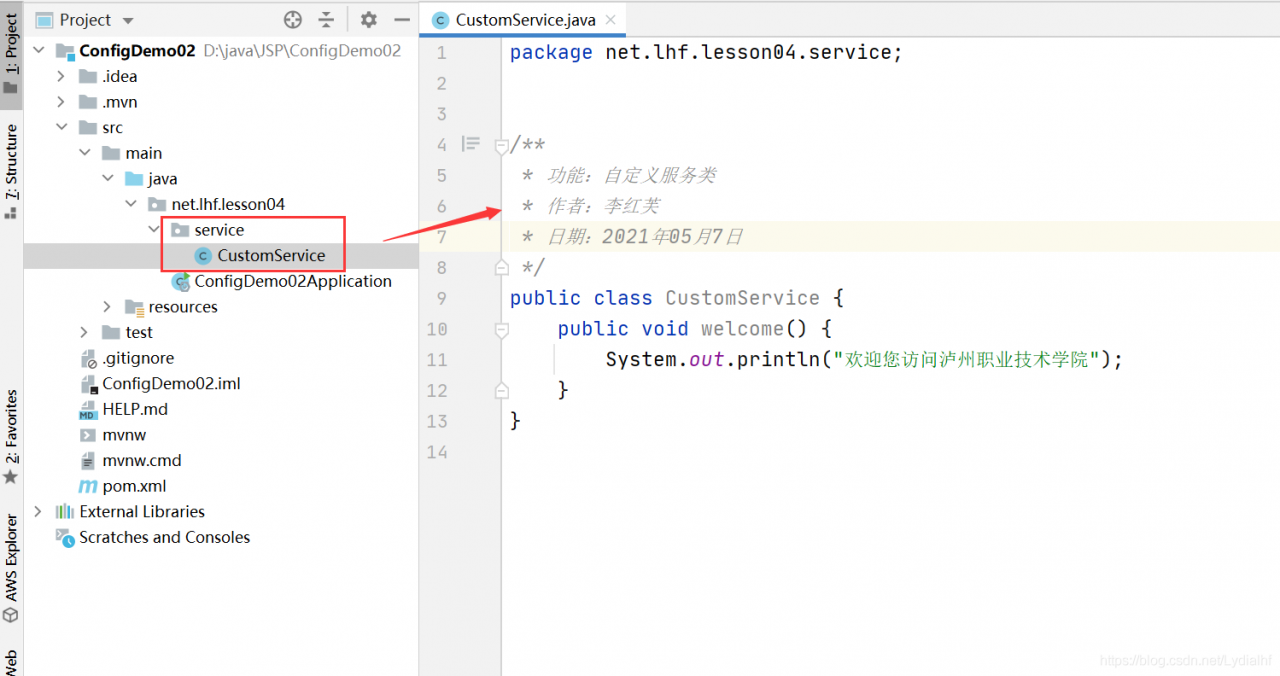Expand the resources folder
Image resolution: width=1280 pixels, height=676 pixels.
(x=108, y=307)
